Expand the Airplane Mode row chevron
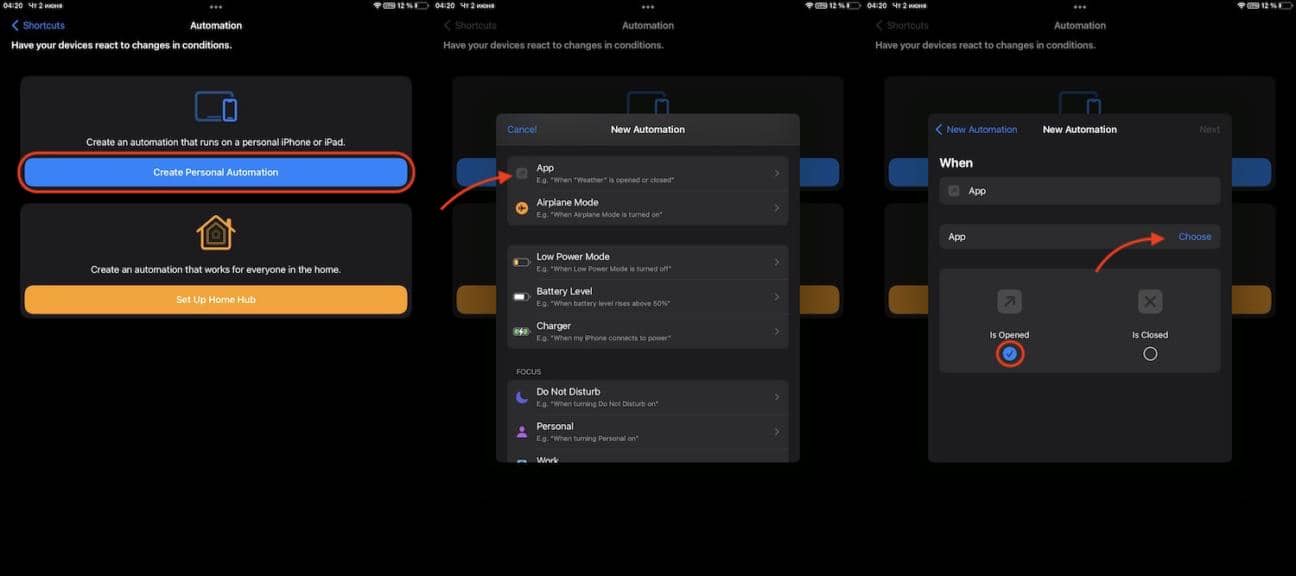The width and height of the screenshot is (1296, 576). coord(777,208)
